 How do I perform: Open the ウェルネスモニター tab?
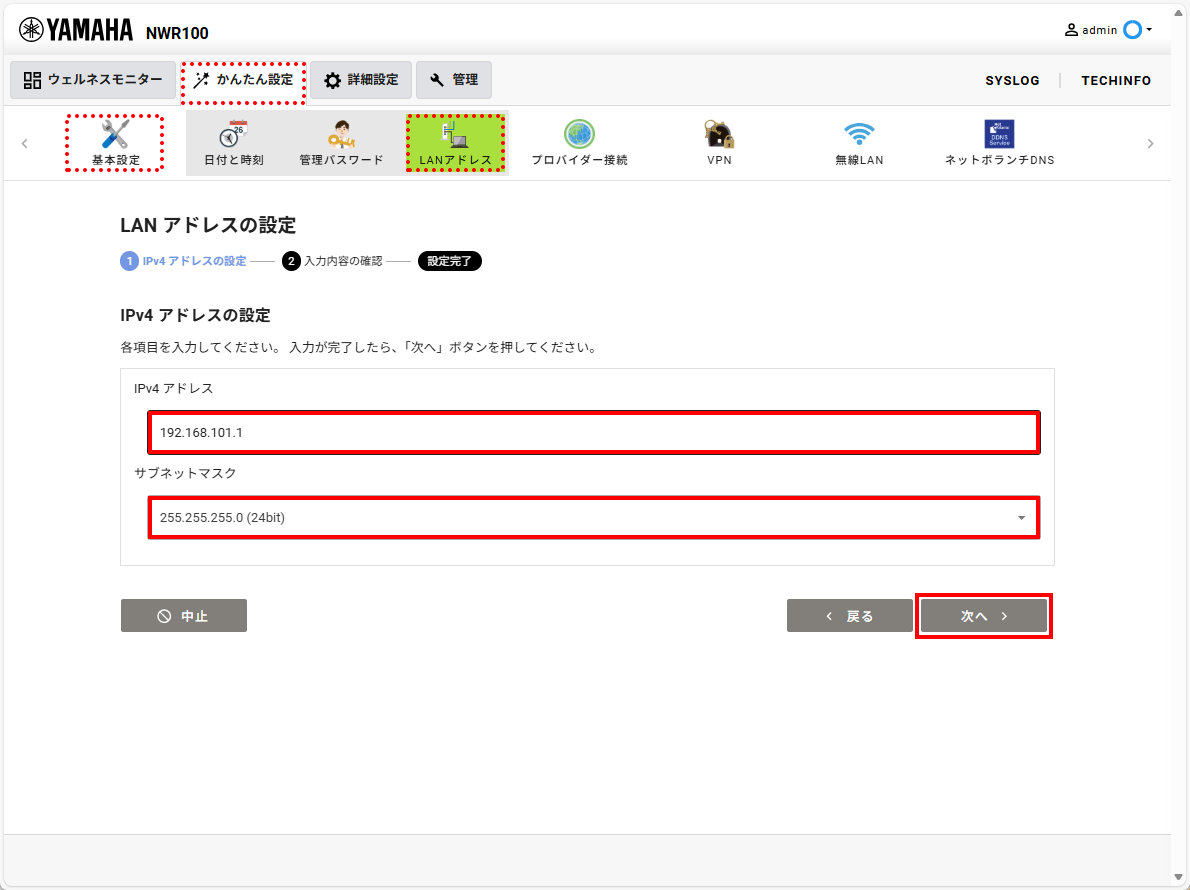[x=93, y=80]
